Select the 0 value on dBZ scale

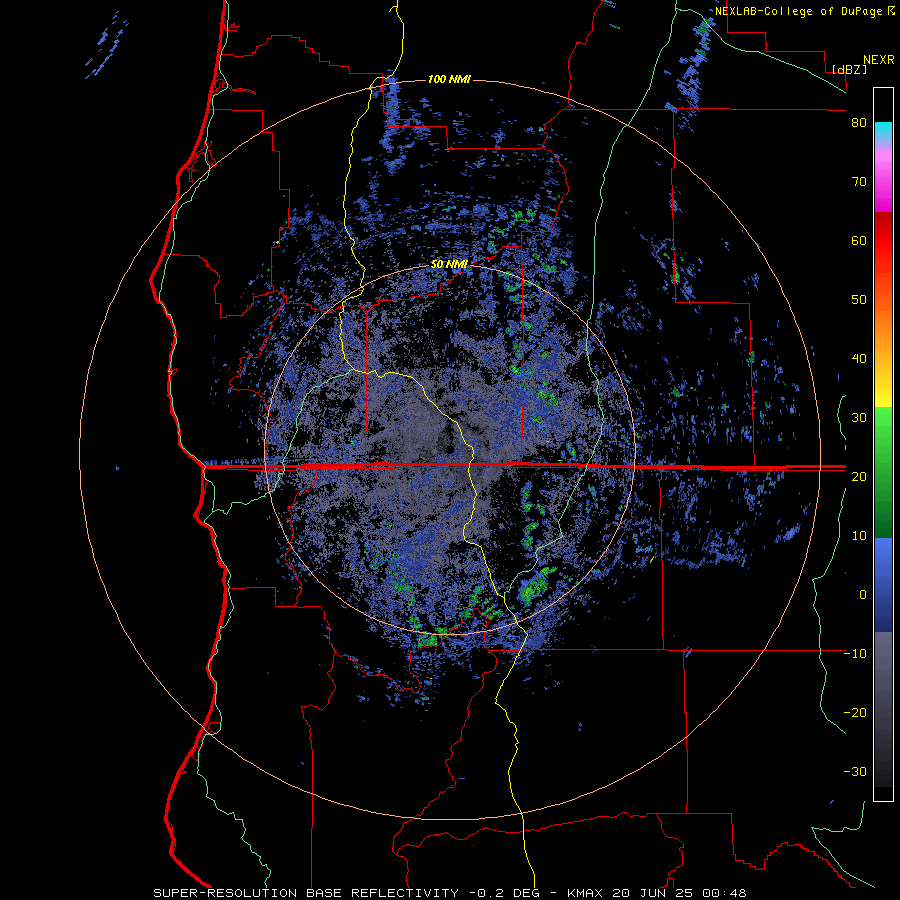coord(863,595)
